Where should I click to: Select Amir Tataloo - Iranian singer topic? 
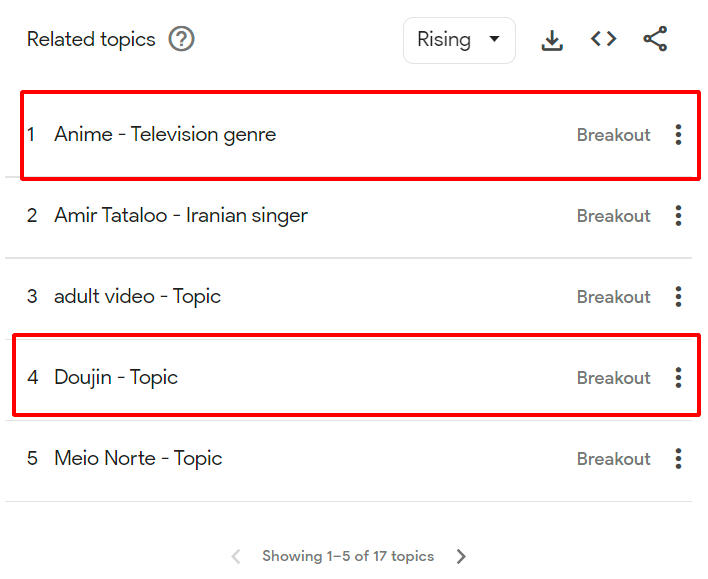pyautogui.click(x=181, y=216)
